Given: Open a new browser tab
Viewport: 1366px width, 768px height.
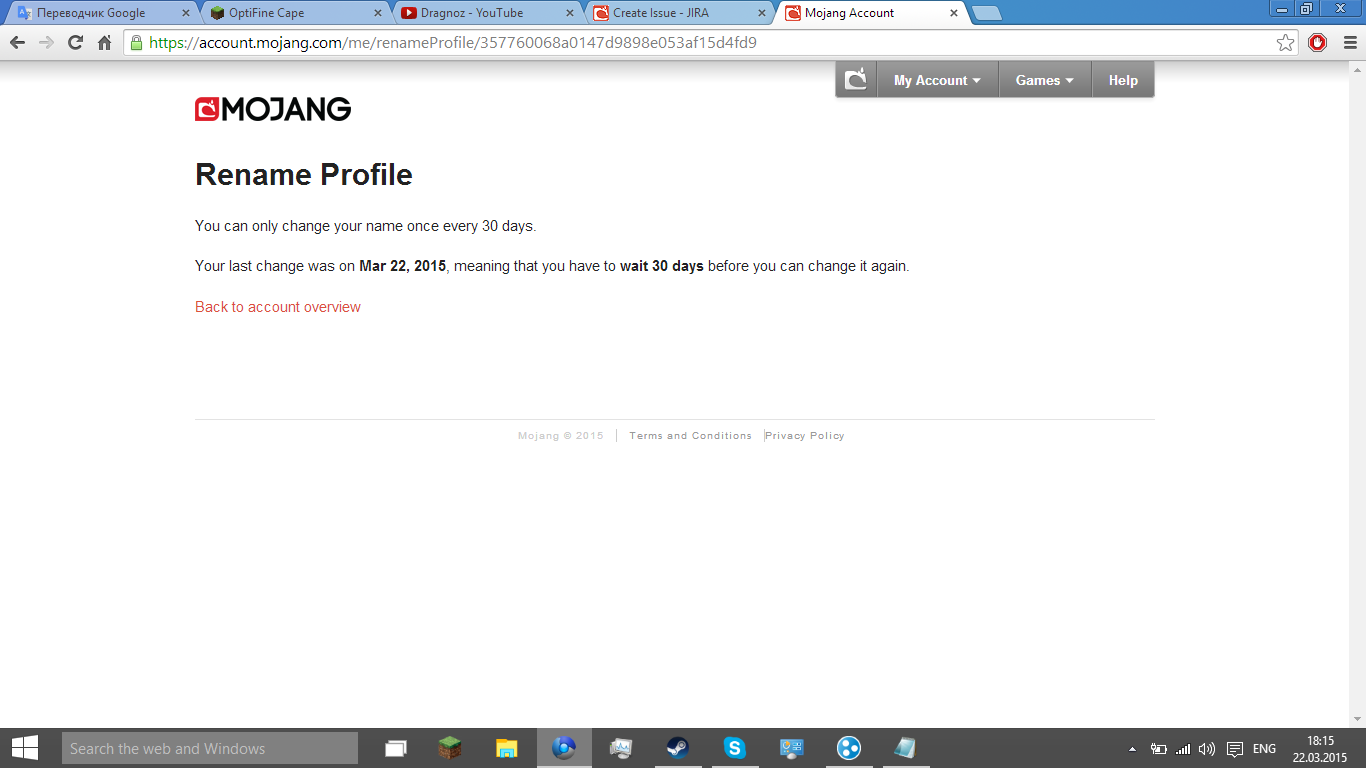Looking at the screenshot, I should pos(987,13).
